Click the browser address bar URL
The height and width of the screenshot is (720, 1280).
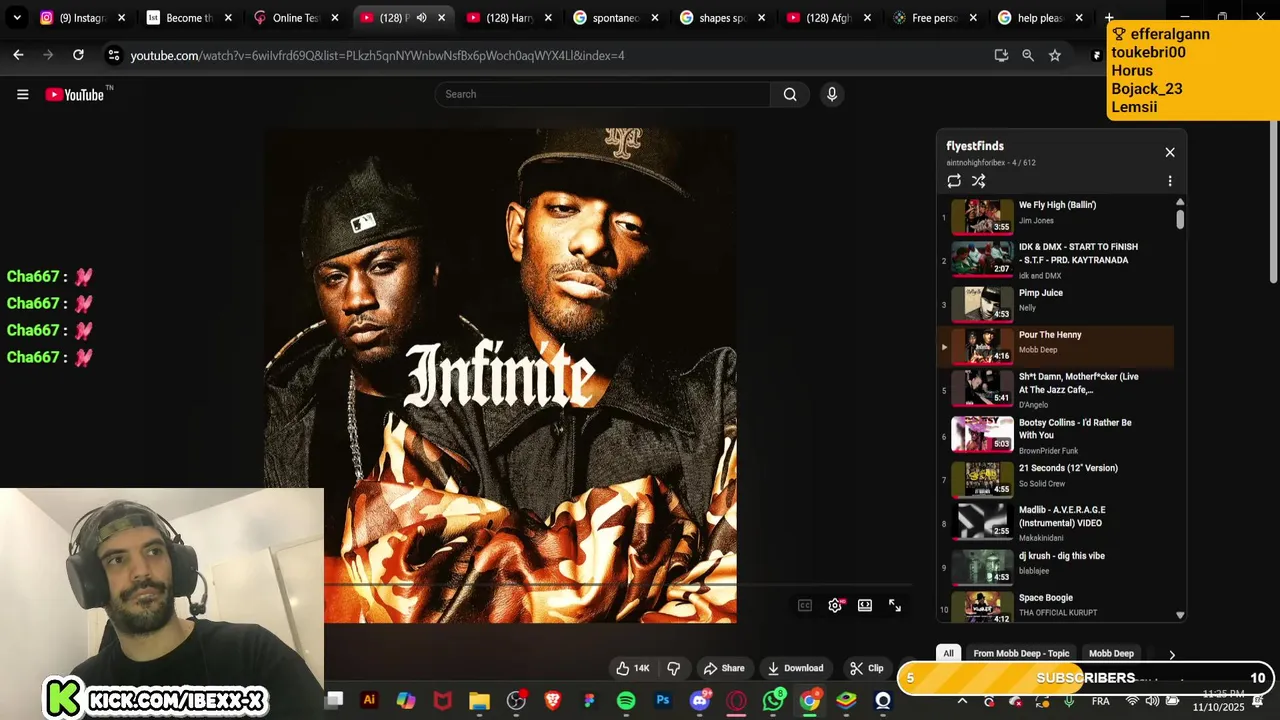377,56
